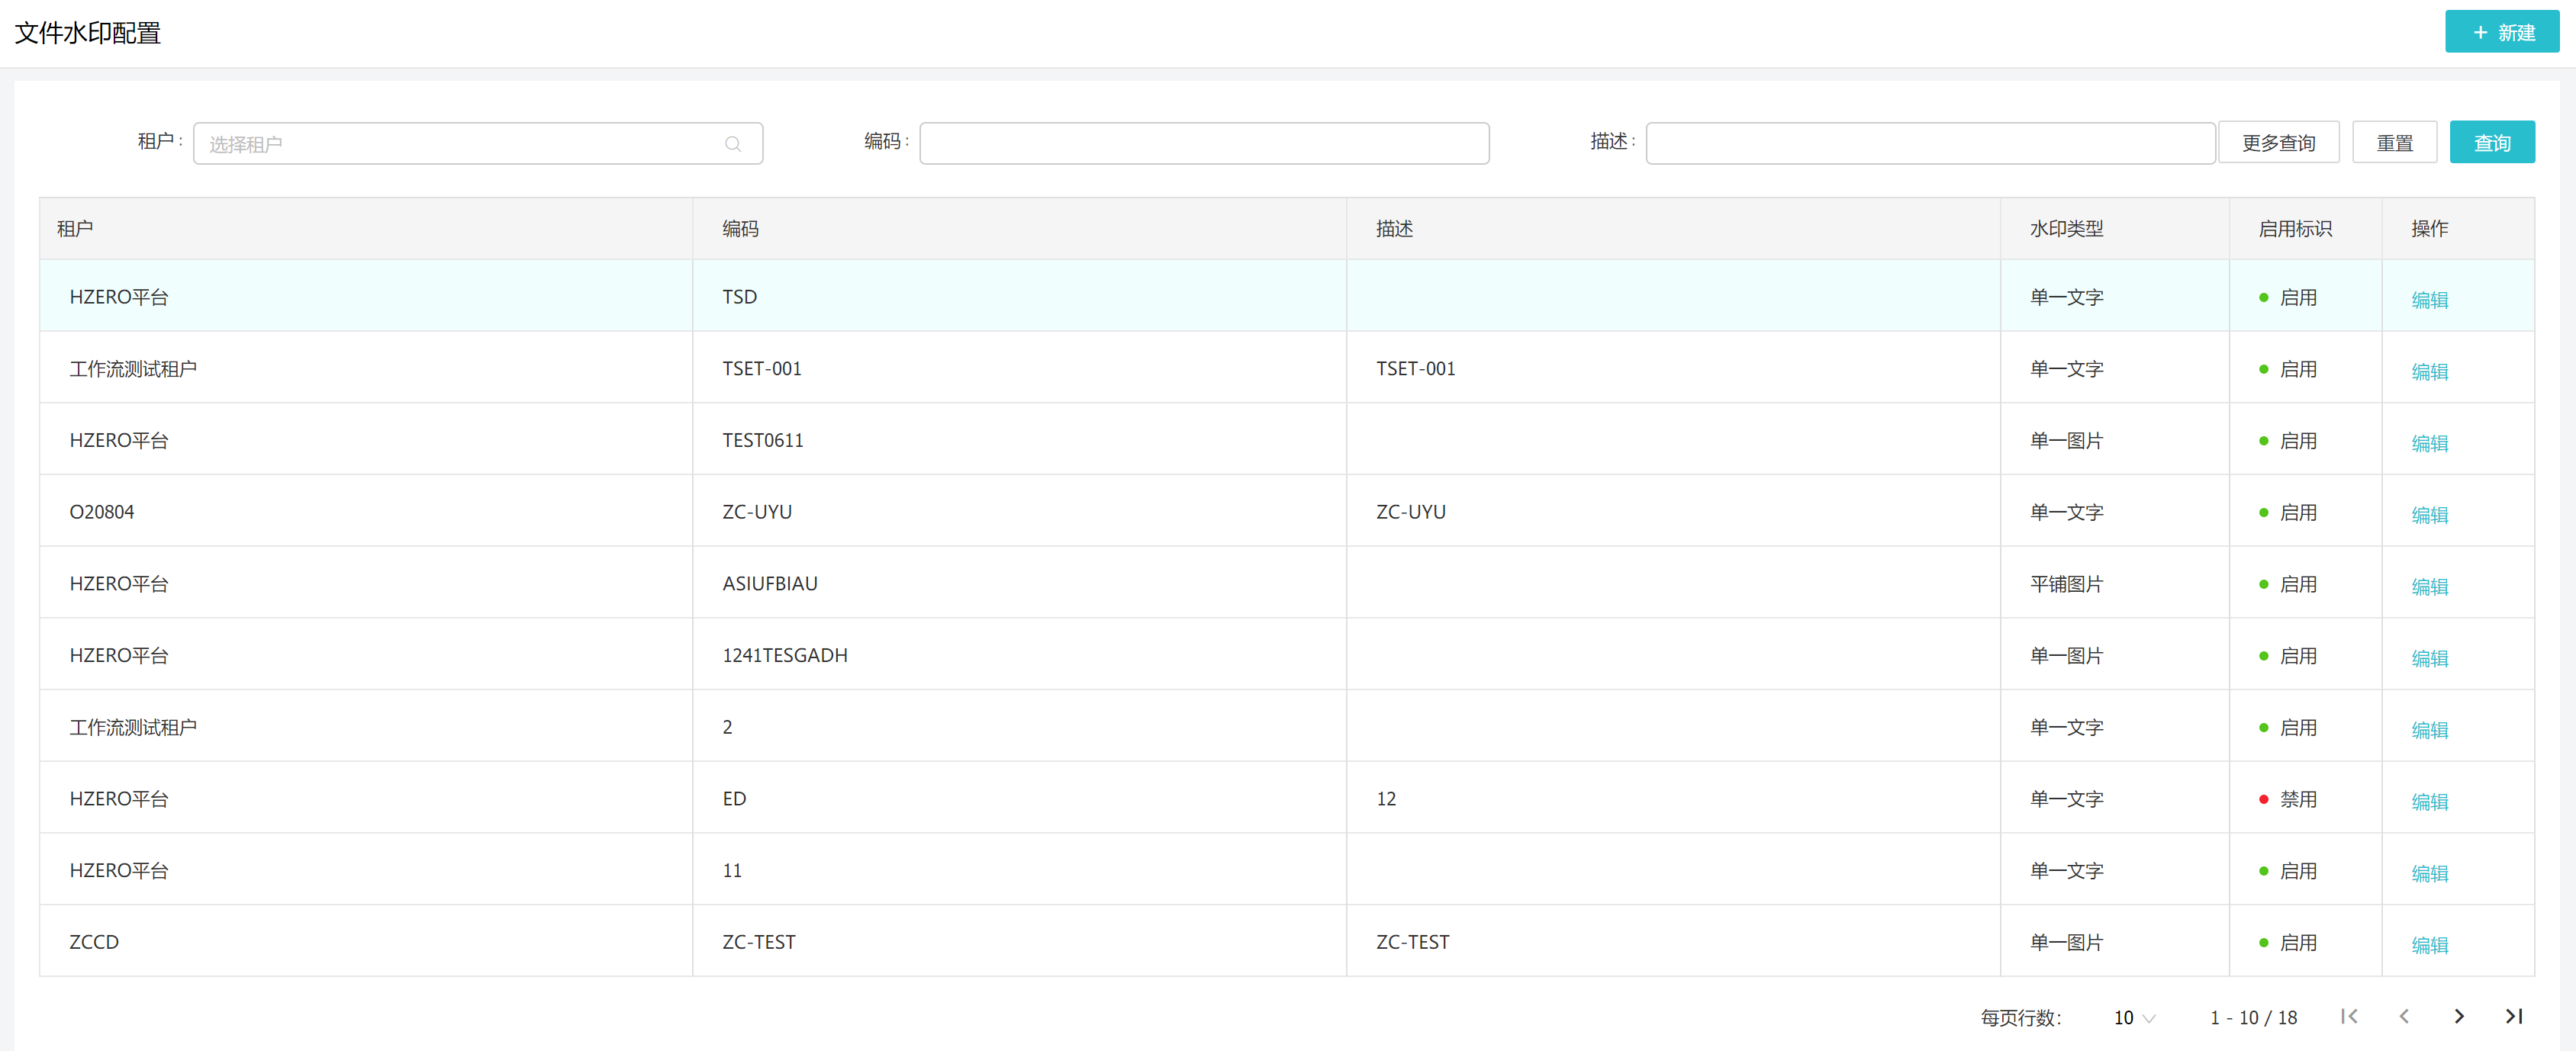The width and height of the screenshot is (2576, 1051).
Task: Go to the previous page
Action: (x=2404, y=1016)
